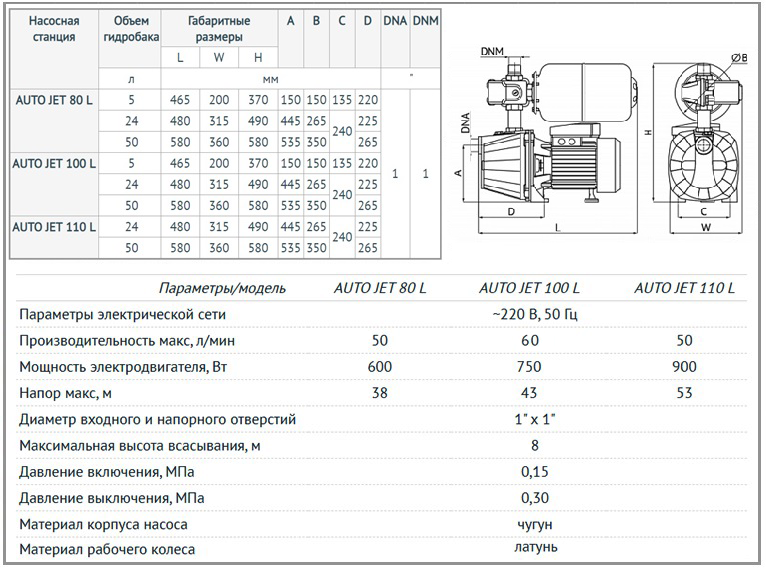Click the 1" x 1" diameter value

(535, 419)
